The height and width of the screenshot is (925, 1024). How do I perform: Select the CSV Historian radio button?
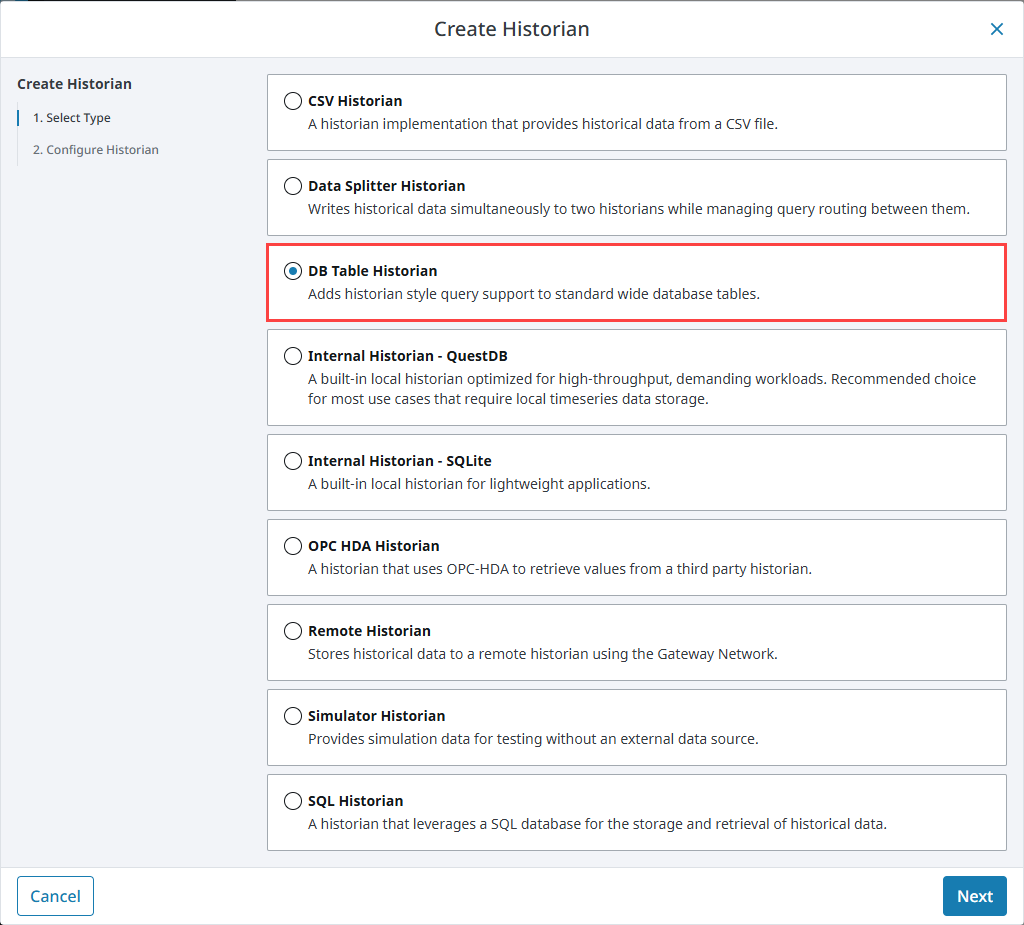(x=292, y=100)
